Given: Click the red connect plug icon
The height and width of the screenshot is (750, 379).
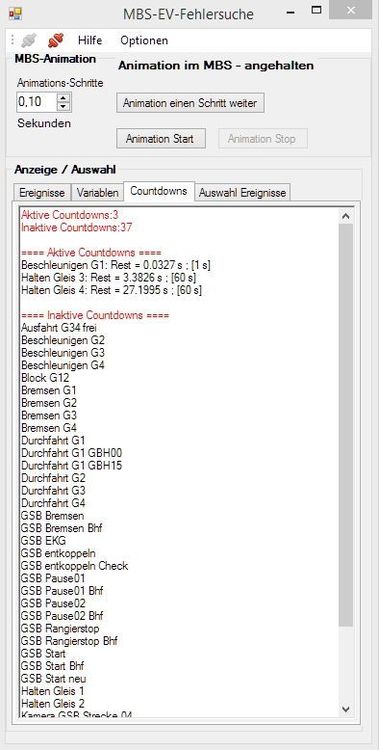Looking at the screenshot, I should pyautogui.click(x=56, y=40).
